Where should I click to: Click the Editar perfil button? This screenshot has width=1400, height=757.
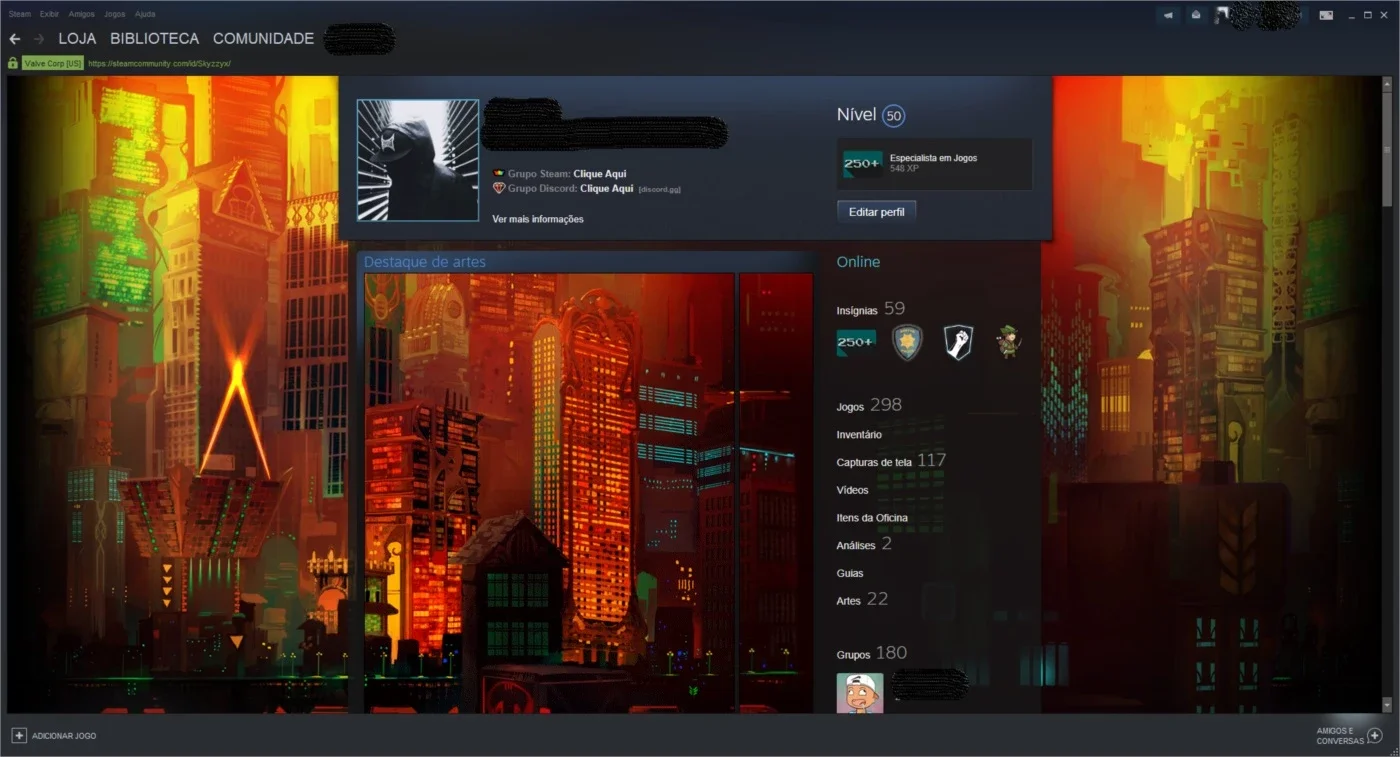coord(876,212)
